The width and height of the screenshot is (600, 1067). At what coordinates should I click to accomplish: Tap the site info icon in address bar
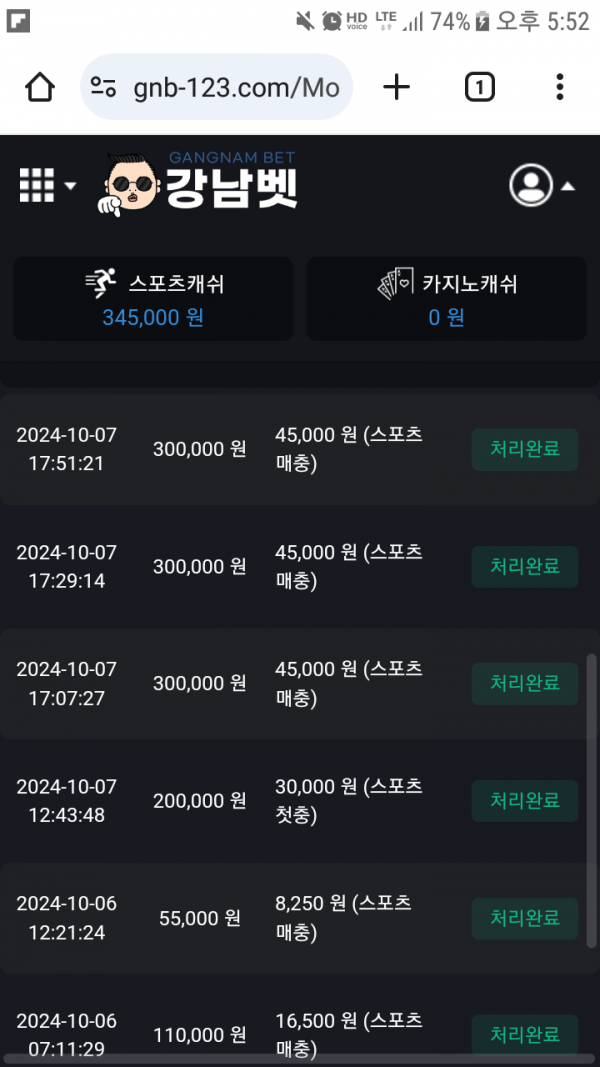pos(104,88)
